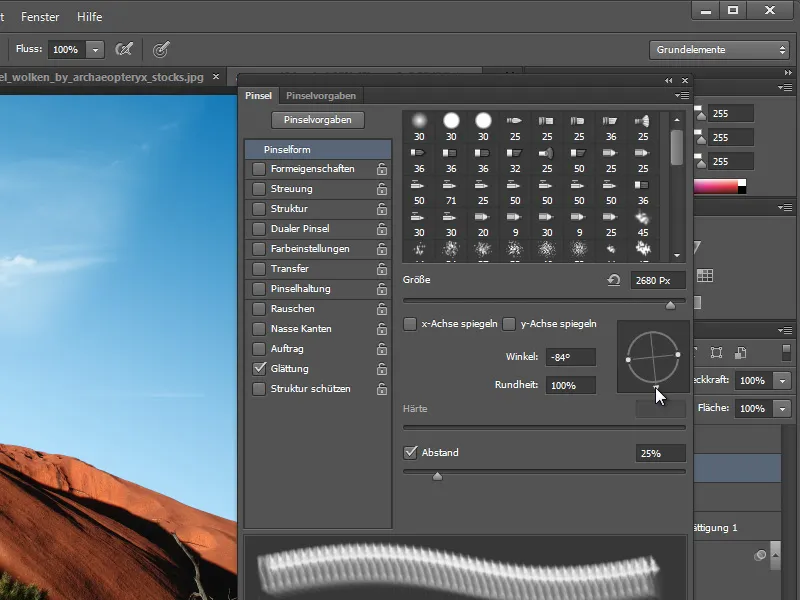Toggle lock icon for Pinselhaltung
This screenshot has width=800, height=600.
click(x=382, y=289)
